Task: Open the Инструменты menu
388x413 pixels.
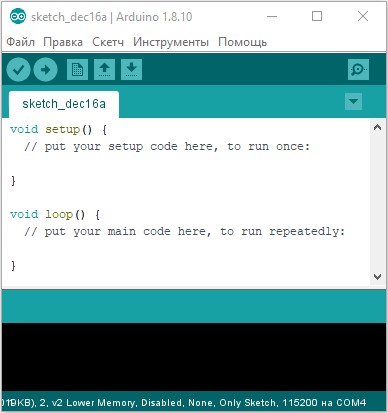Action: [171, 42]
